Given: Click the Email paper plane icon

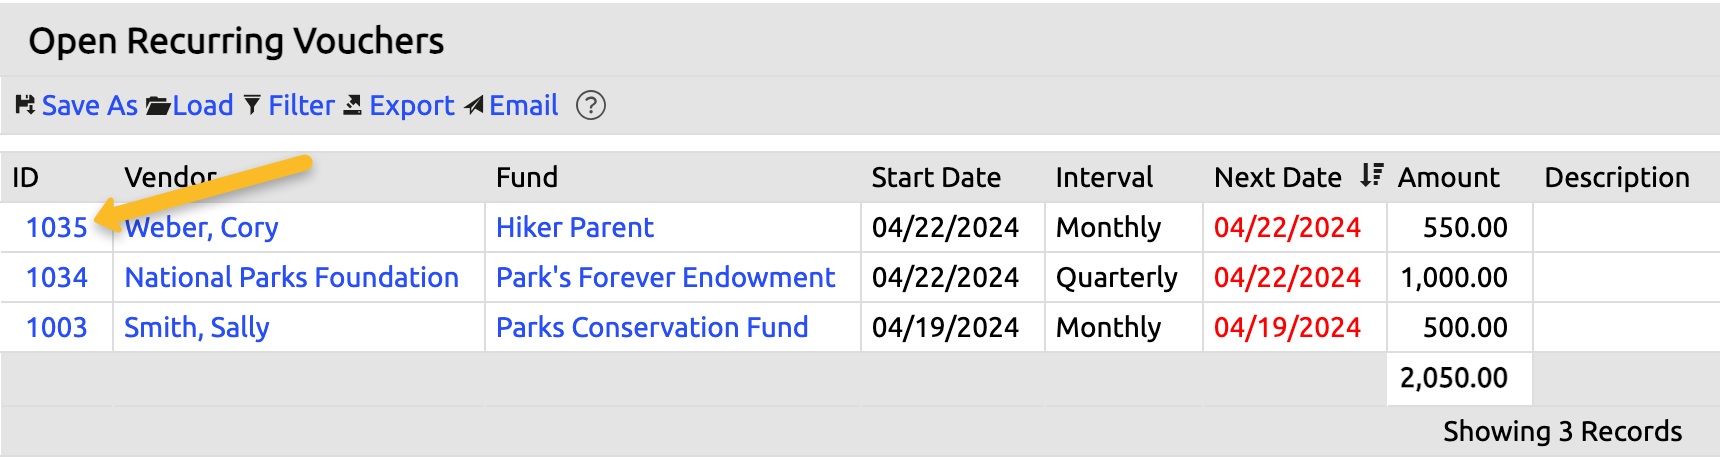Looking at the screenshot, I should click(x=474, y=105).
